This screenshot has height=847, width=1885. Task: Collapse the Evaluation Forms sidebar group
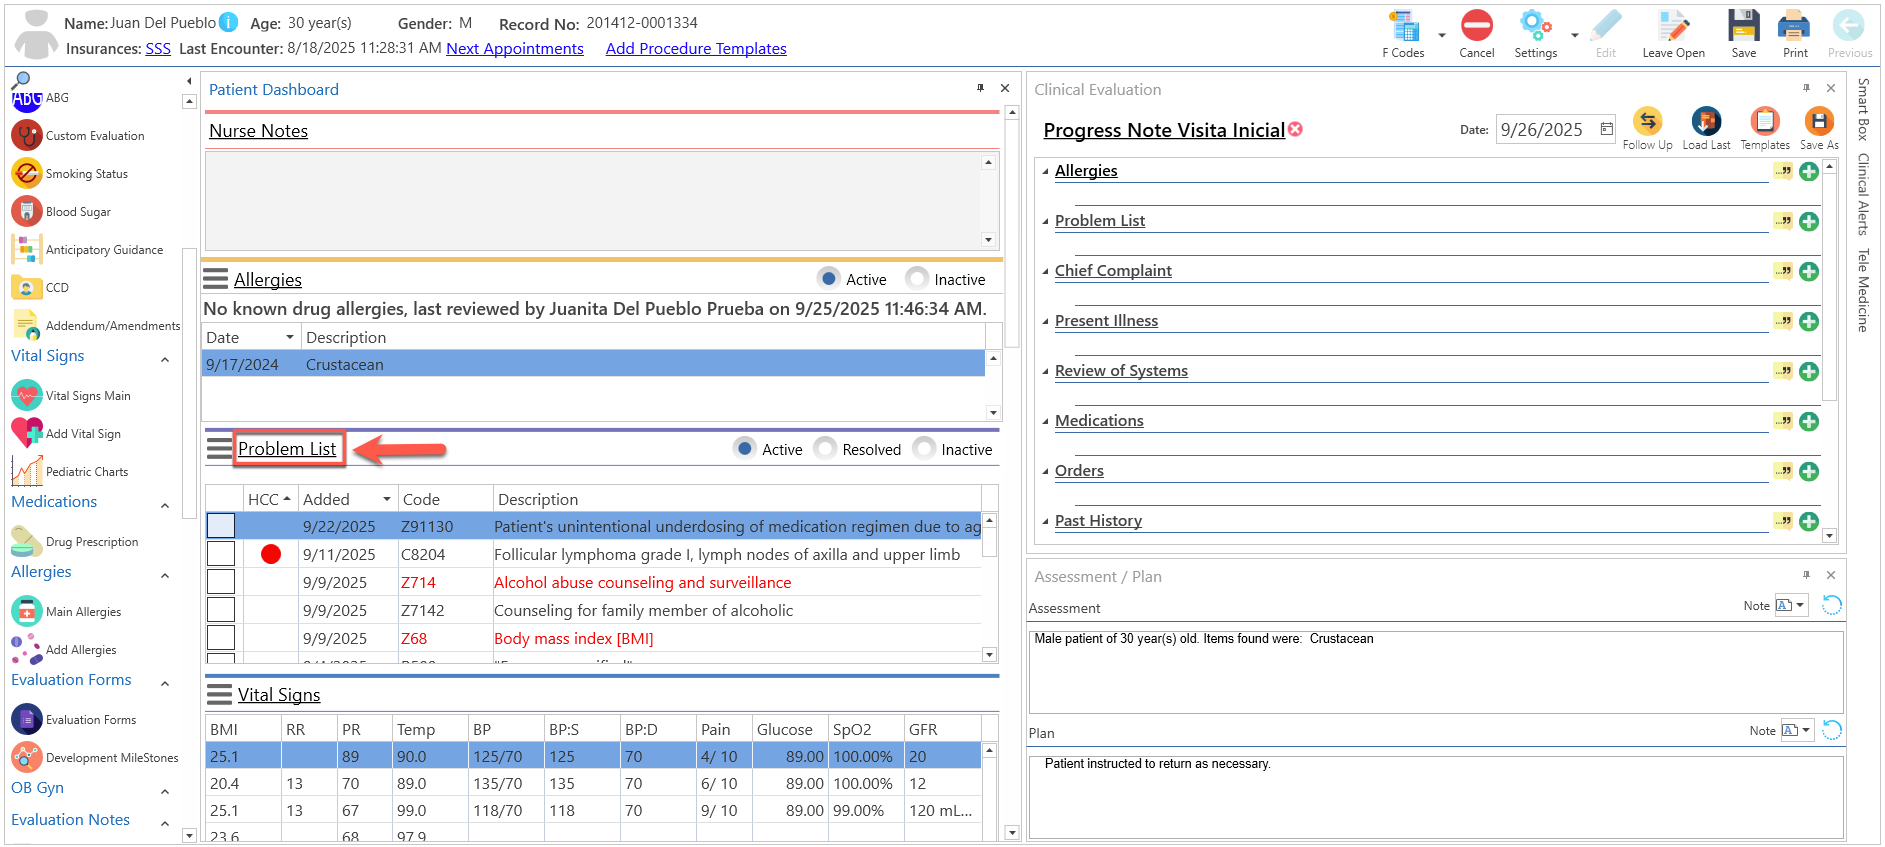point(165,683)
